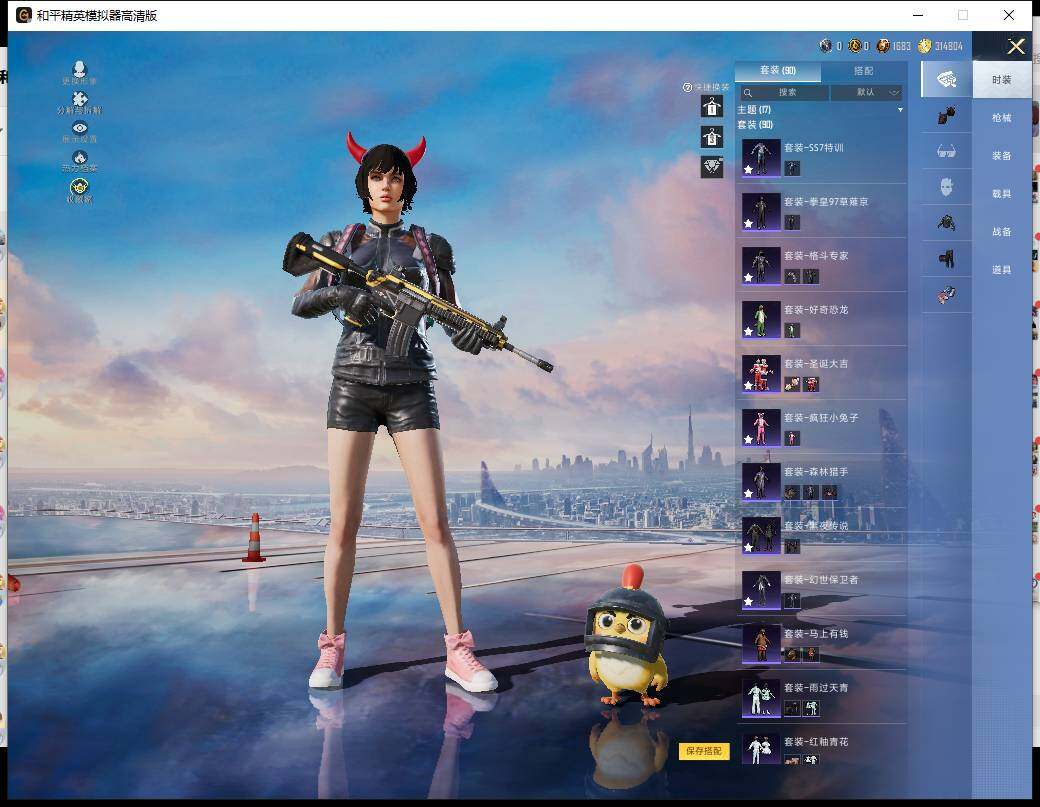Click third small item under 套装-森林猎手
1040x807 pixels.
tap(830, 492)
